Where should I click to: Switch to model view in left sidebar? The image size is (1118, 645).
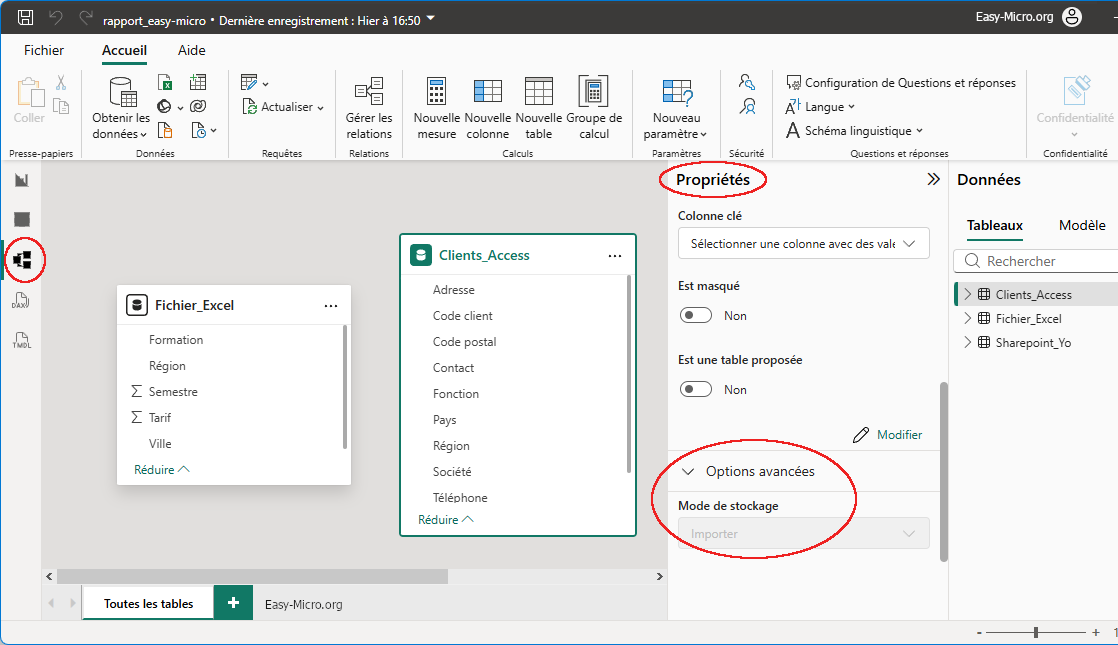point(22,260)
